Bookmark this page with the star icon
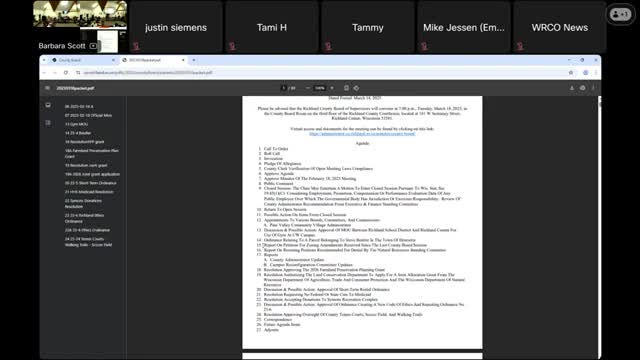640x360 pixels. pyautogui.click(x=571, y=73)
